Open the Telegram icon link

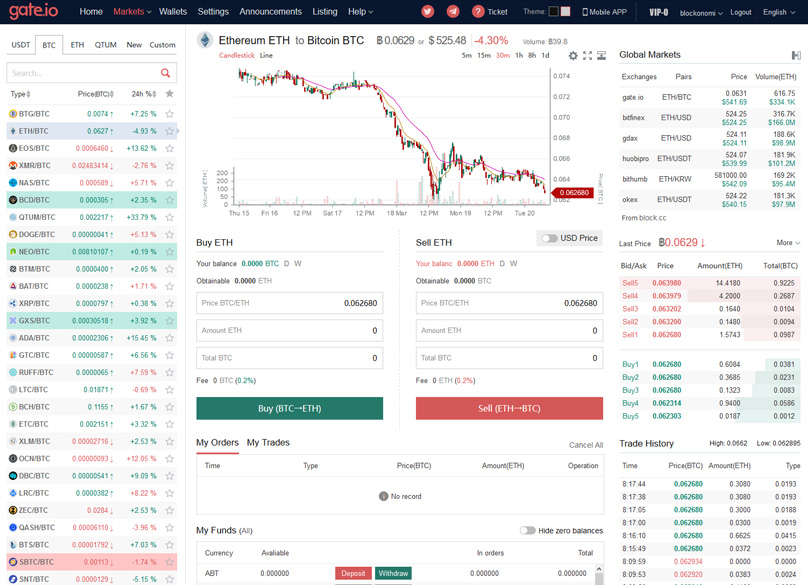453,11
